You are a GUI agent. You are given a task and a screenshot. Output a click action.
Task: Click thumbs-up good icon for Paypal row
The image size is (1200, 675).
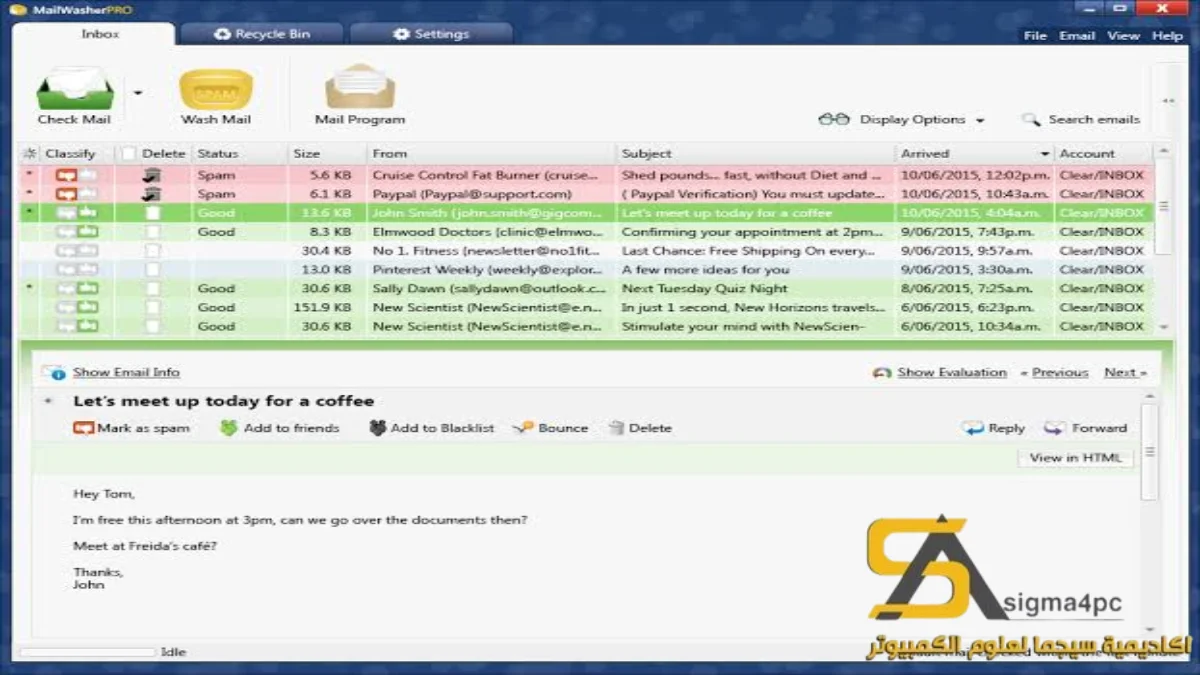(x=88, y=194)
